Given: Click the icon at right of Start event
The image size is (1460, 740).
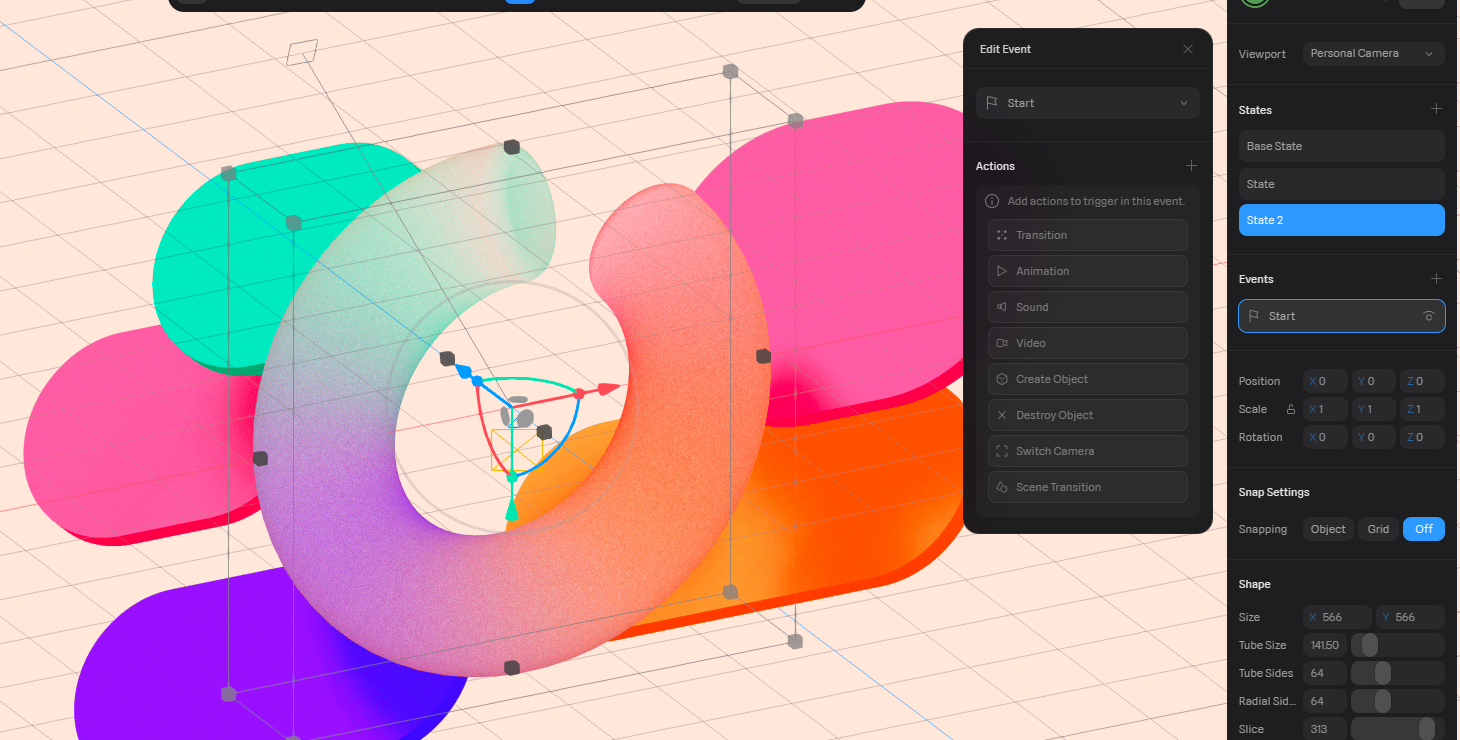Looking at the screenshot, I should tap(1429, 316).
